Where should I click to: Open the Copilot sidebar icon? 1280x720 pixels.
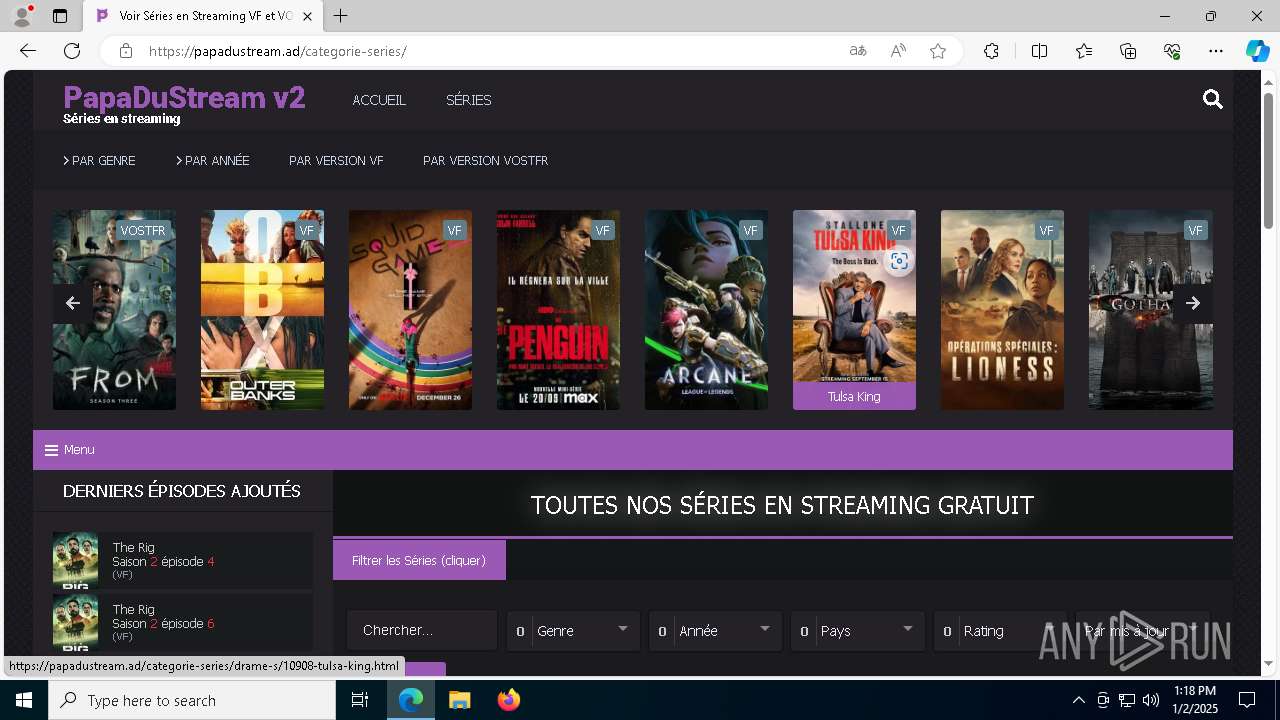(x=1257, y=51)
